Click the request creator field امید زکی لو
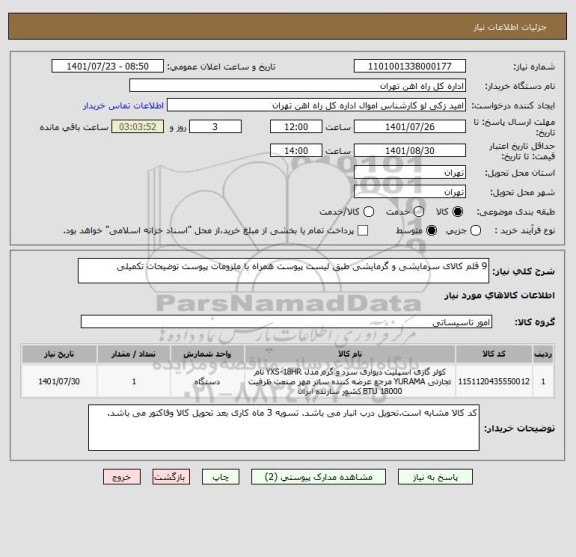Screen dimensions: 576x557 [316, 106]
